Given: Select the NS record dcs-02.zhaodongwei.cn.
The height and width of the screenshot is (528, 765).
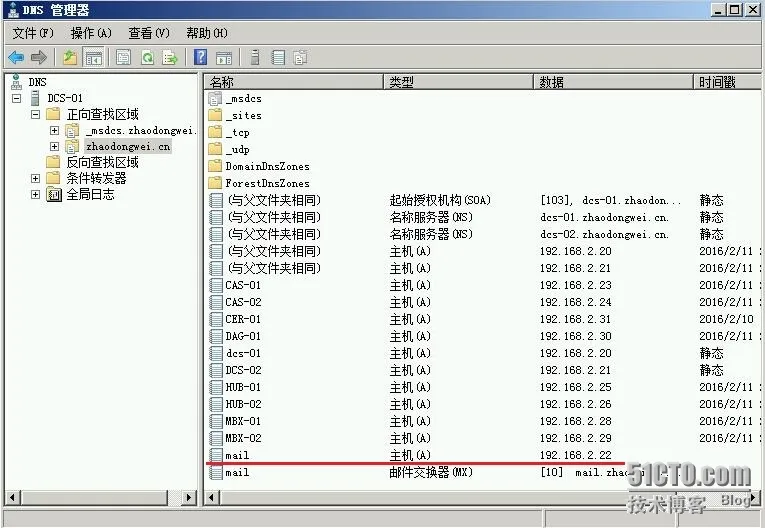Looking at the screenshot, I should coord(484,234).
